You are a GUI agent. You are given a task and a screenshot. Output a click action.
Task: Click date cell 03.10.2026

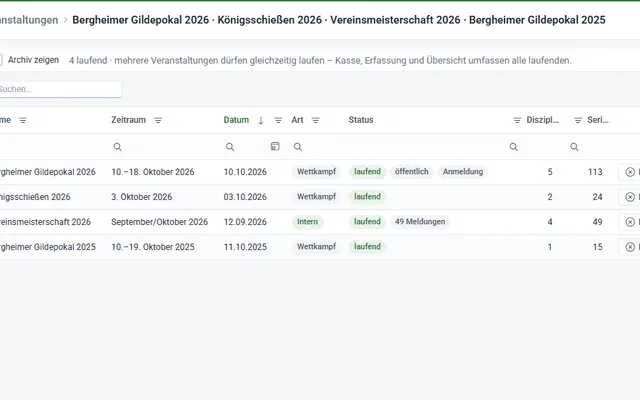click(x=245, y=197)
